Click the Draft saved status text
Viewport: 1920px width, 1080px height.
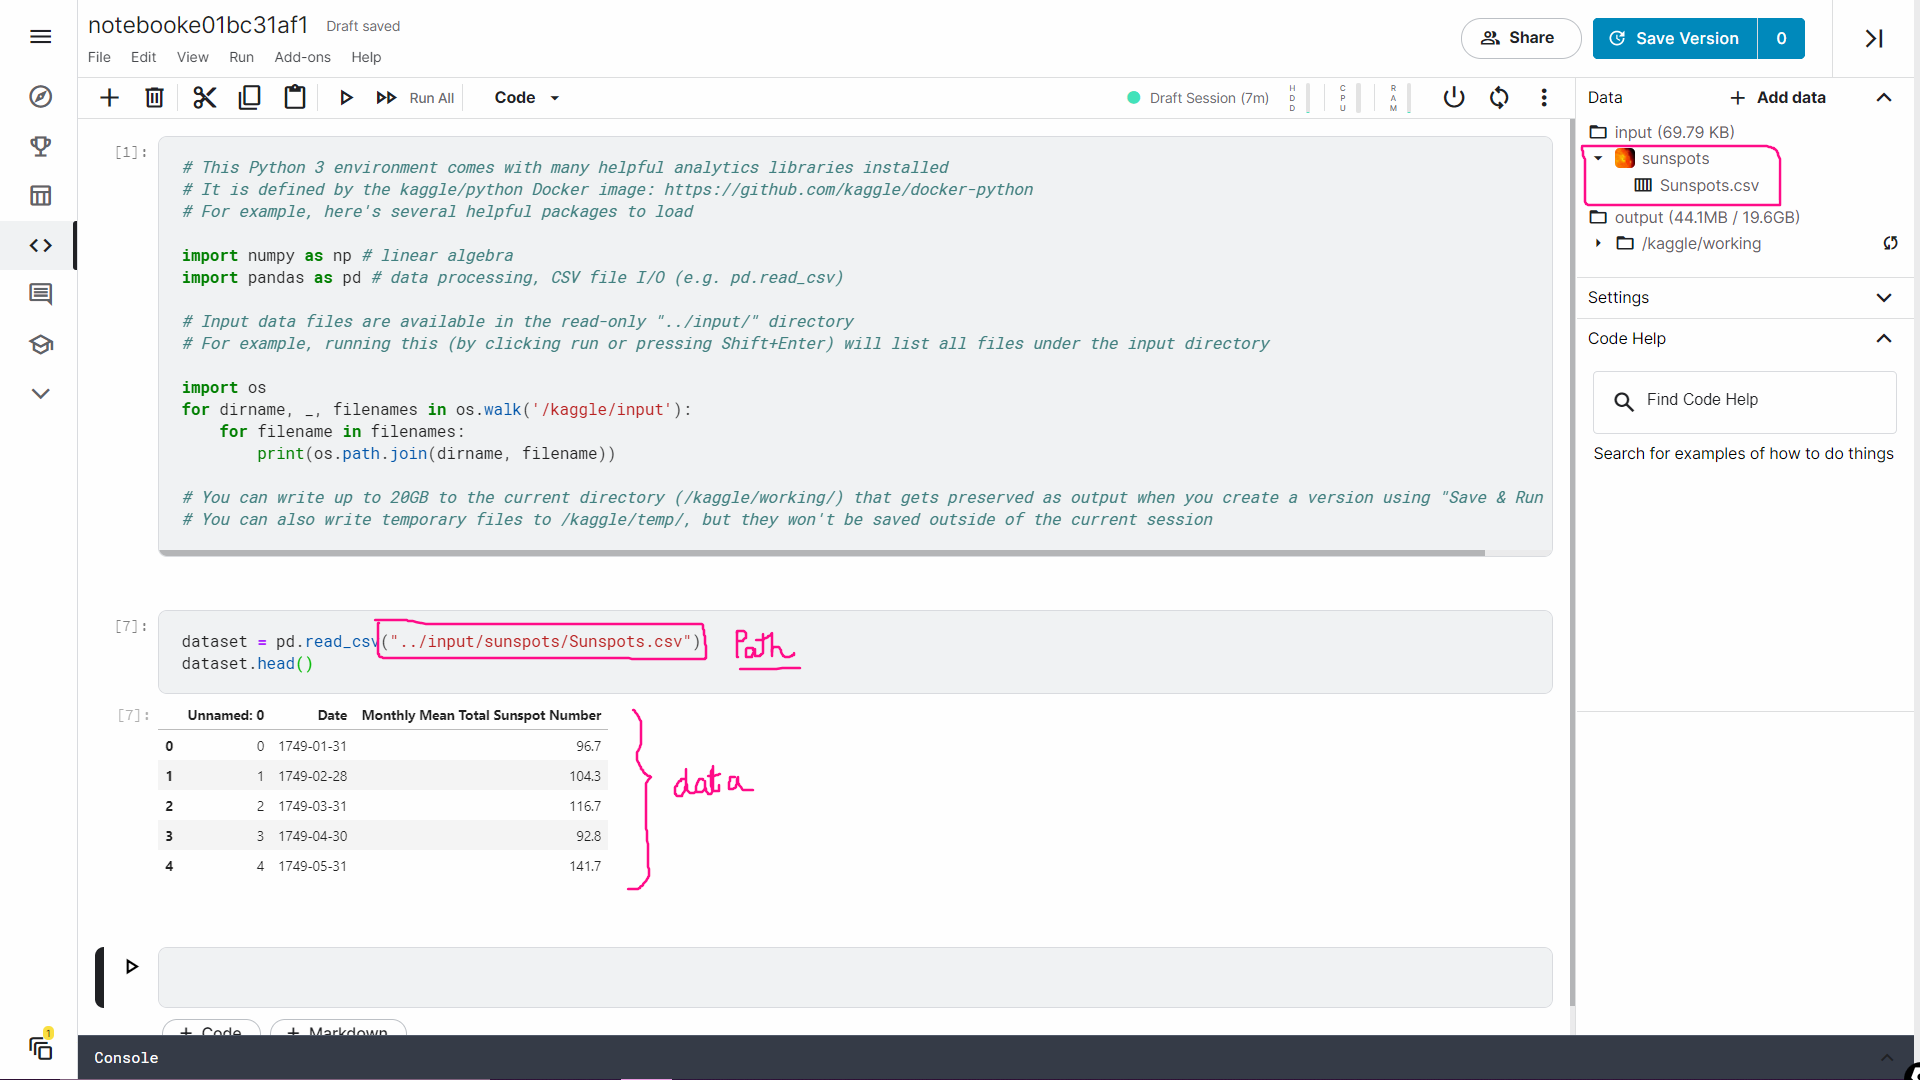[363, 26]
